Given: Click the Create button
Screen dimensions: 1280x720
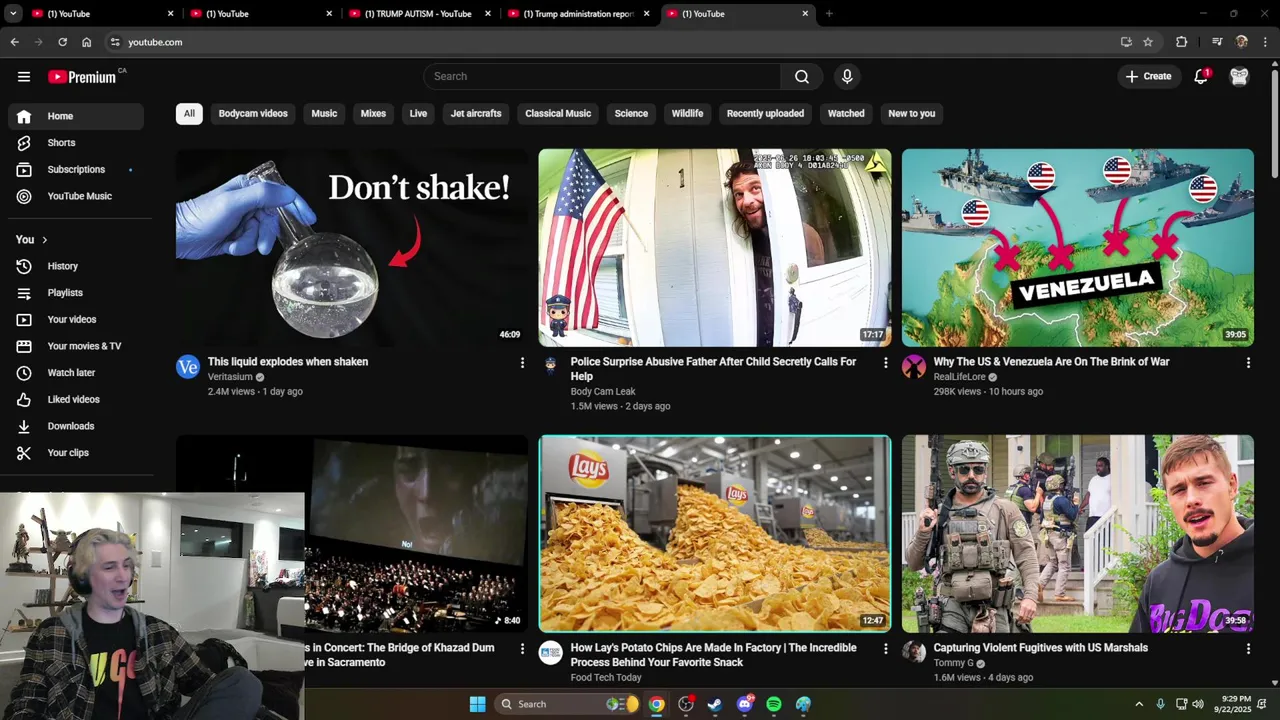Looking at the screenshot, I should (x=1148, y=76).
